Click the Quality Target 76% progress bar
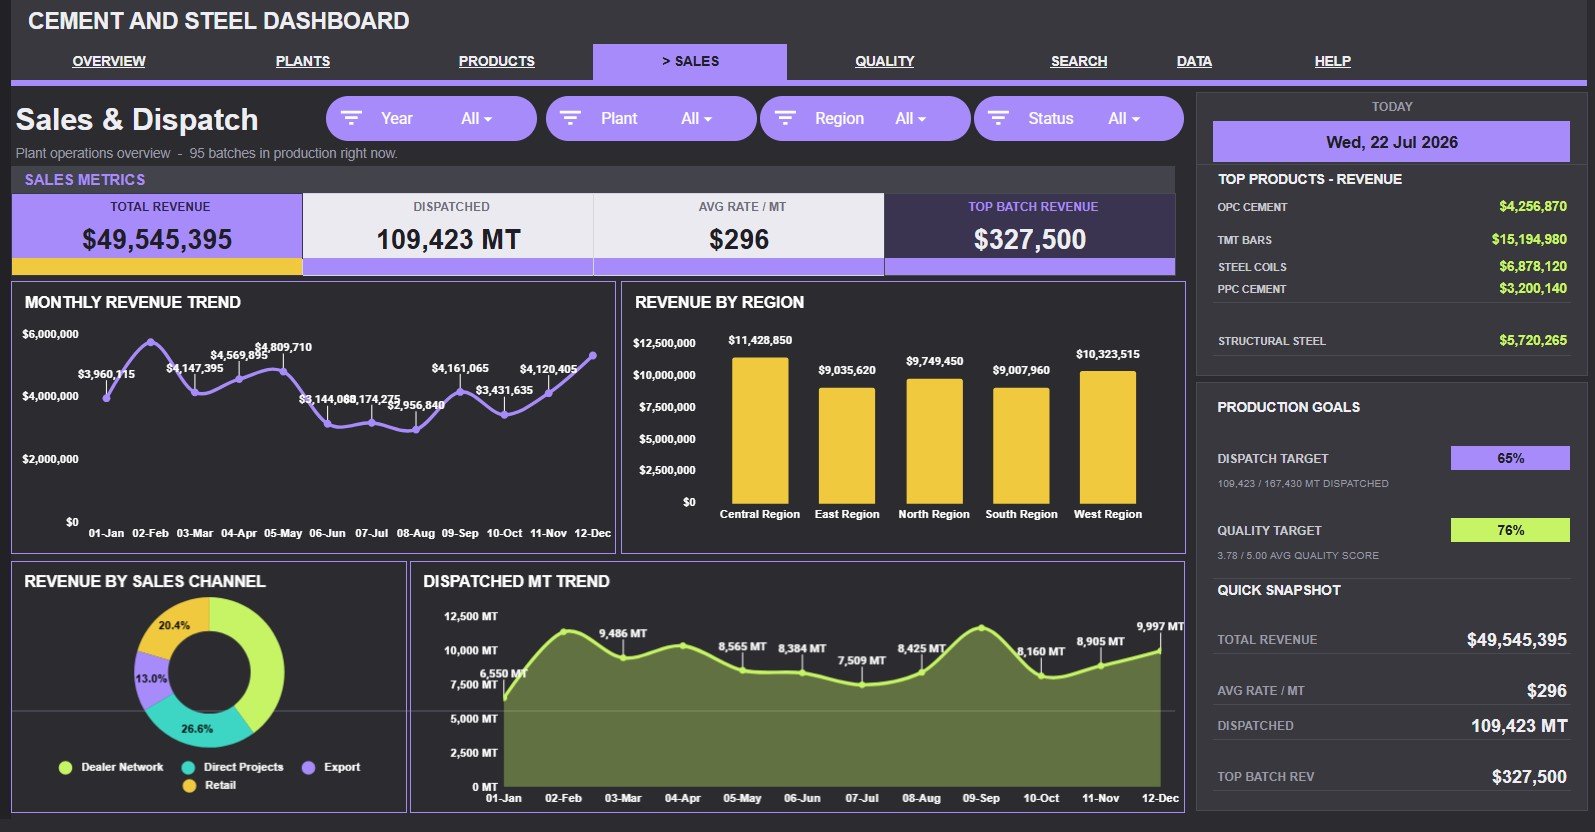Screen dimensions: 1595x832 tap(1510, 530)
